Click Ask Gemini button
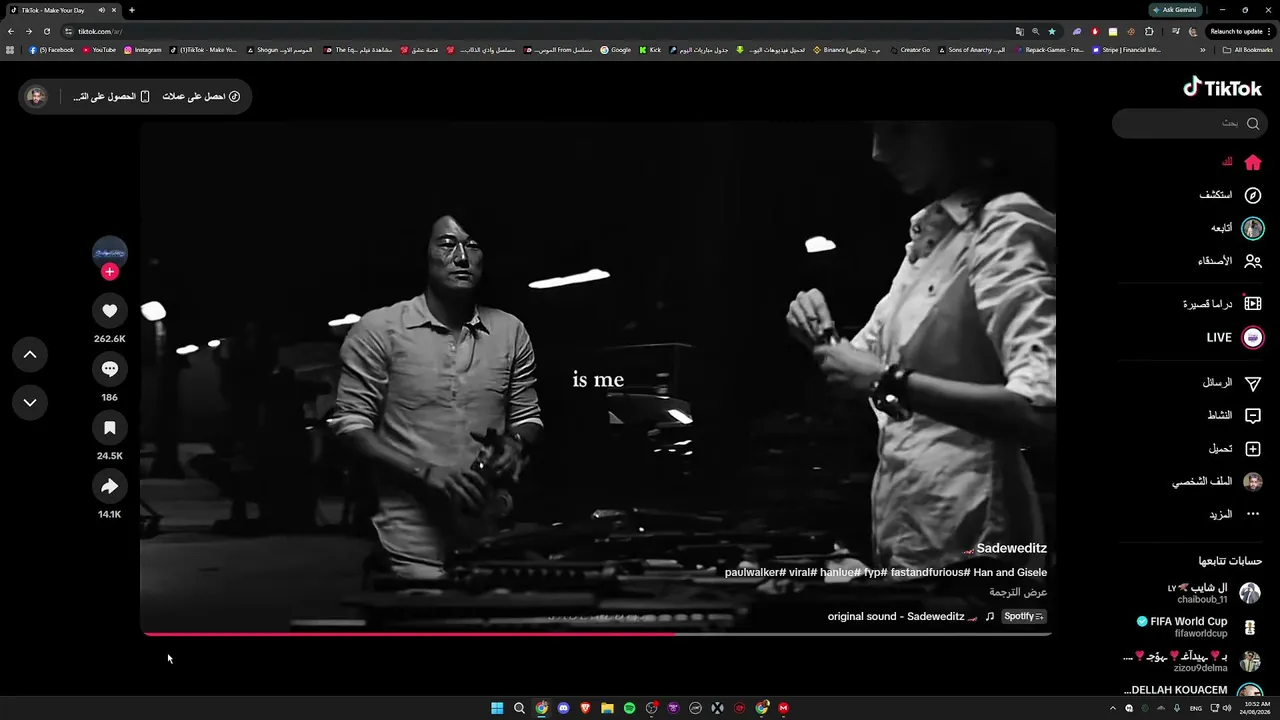The width and height of the screenshot is (1280, 720). (x=1176, y=10)
